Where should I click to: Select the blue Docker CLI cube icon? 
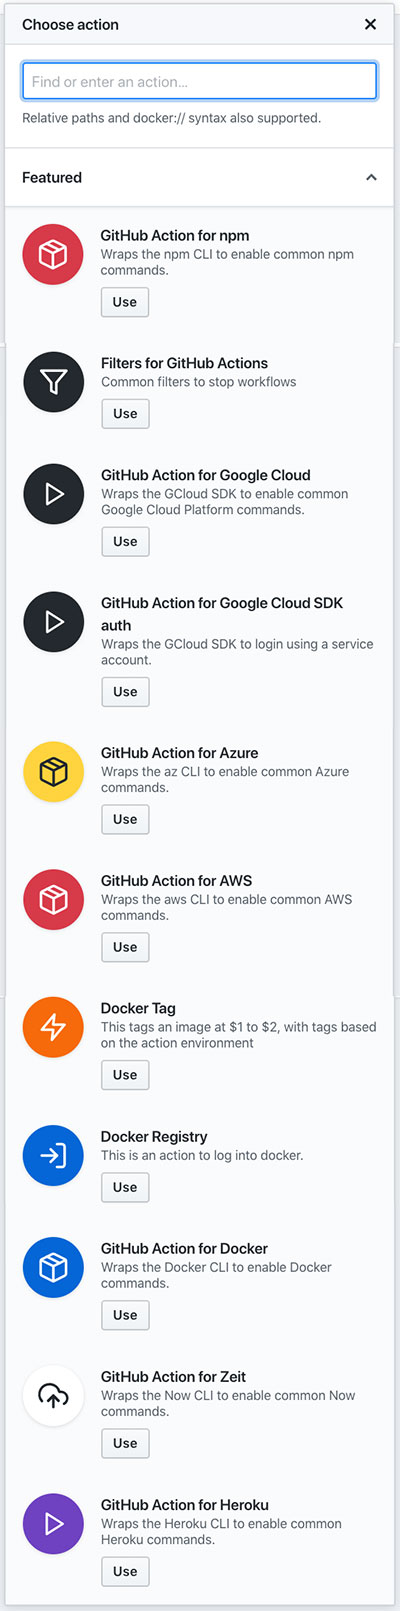click(x=53, y=1268)
